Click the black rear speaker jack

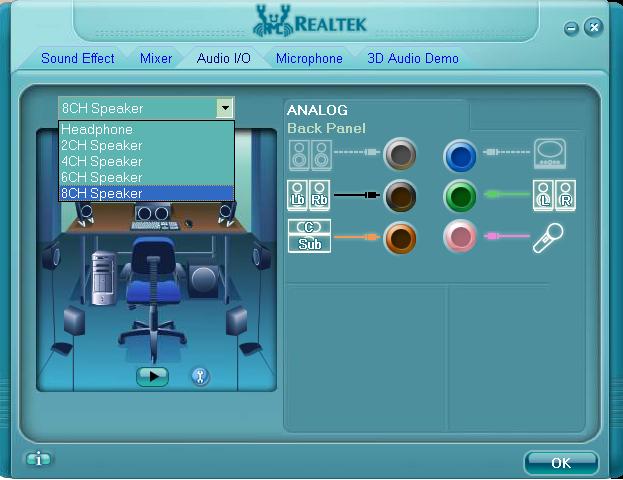click(x=400, y=196)
